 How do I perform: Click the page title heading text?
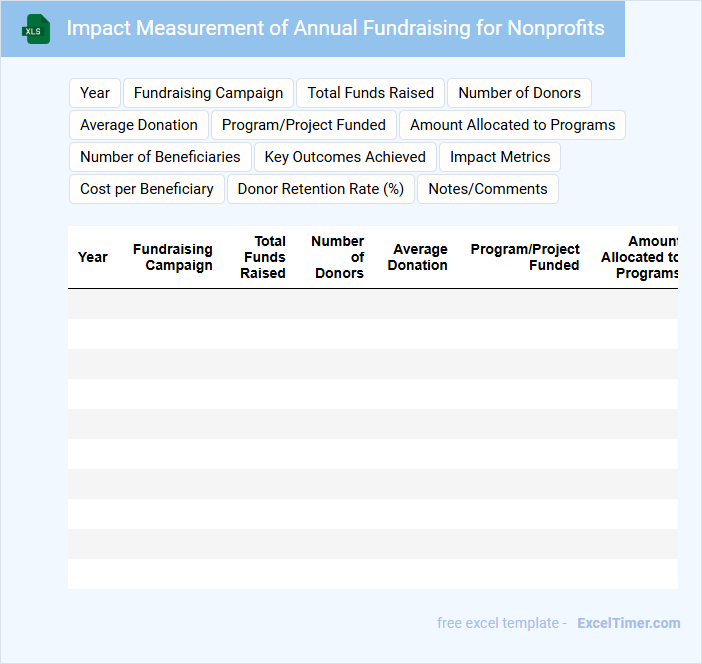(x=335, y=28)
